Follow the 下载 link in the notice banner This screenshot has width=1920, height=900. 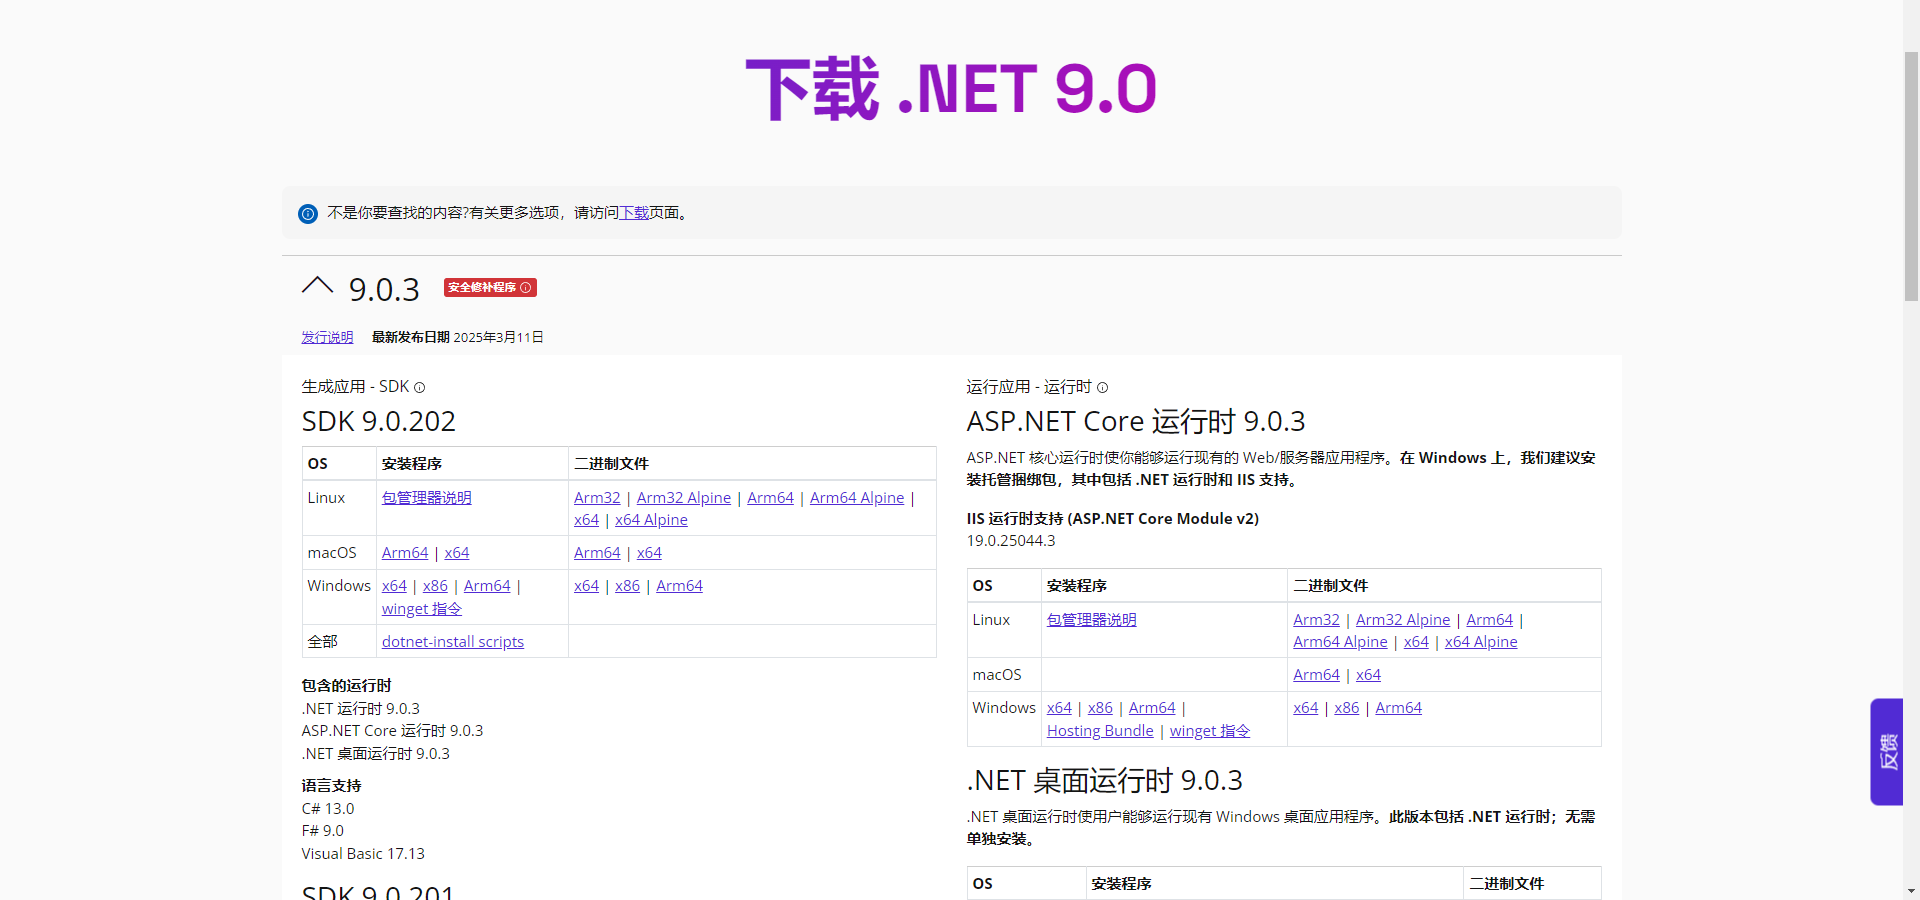pyautogui.click(x=634, y=213)
